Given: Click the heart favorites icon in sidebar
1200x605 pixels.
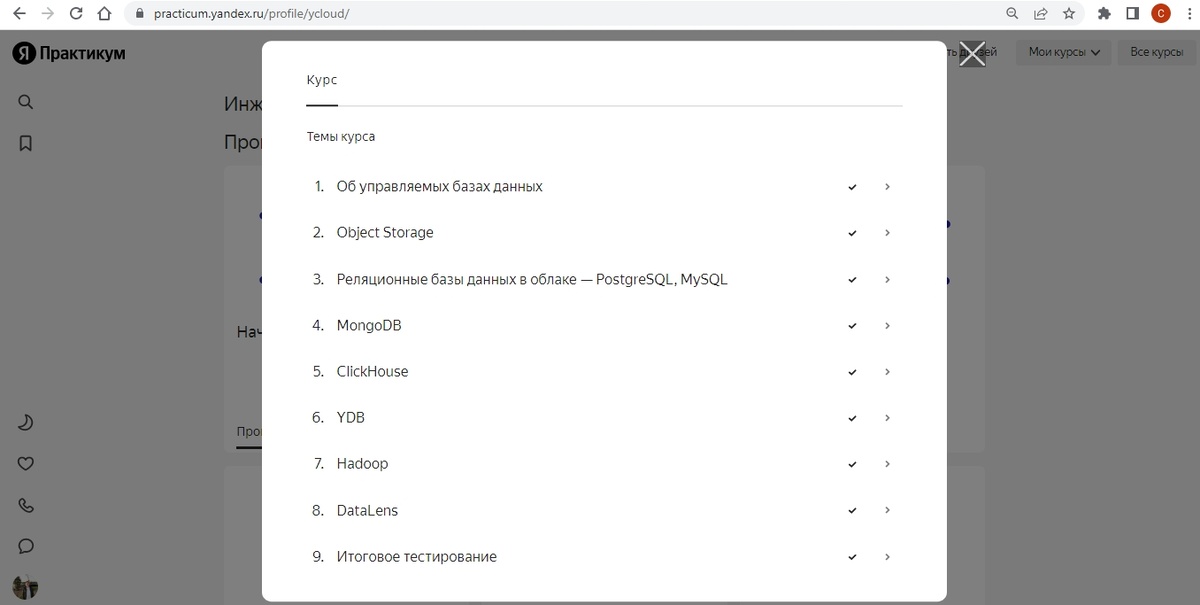Looking at the screenshot, I should (26, 463).
